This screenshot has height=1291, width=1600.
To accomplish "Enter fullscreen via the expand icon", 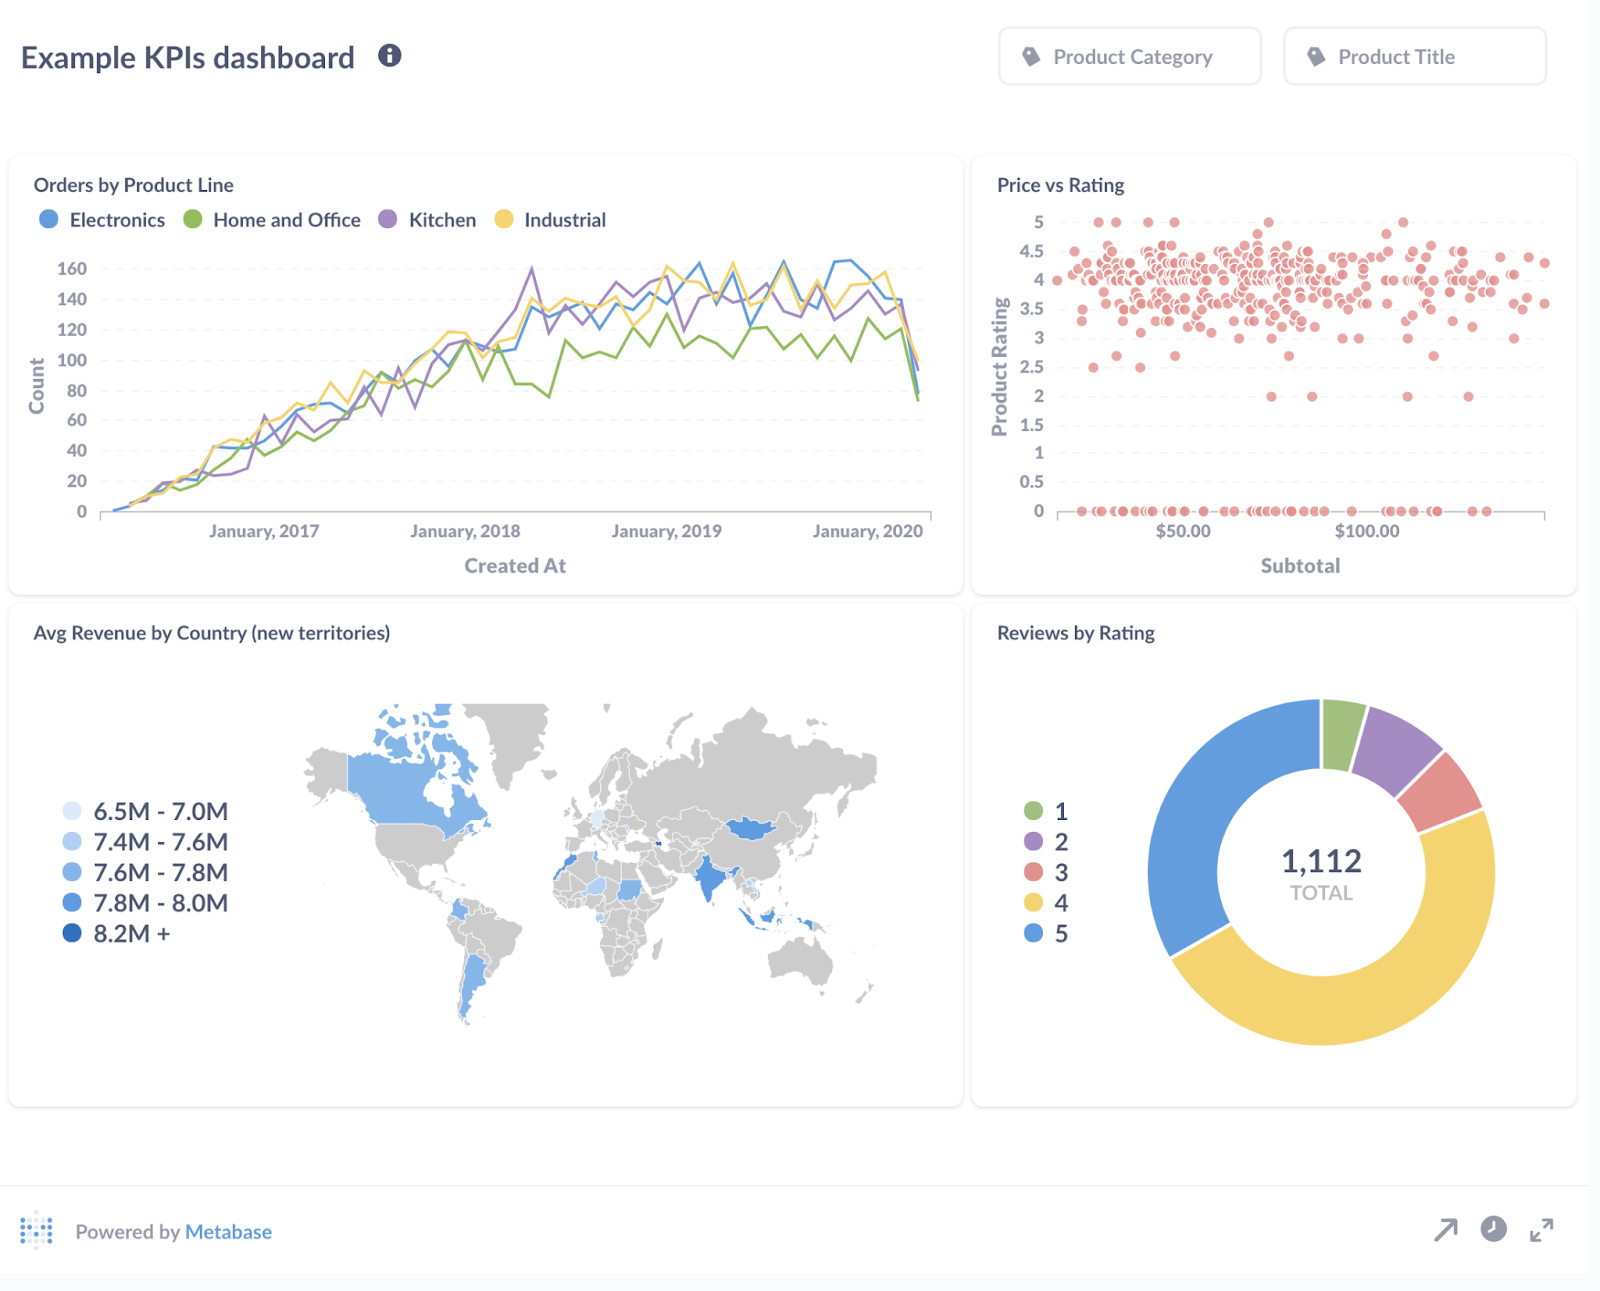I will (x=1539, y=1231).
